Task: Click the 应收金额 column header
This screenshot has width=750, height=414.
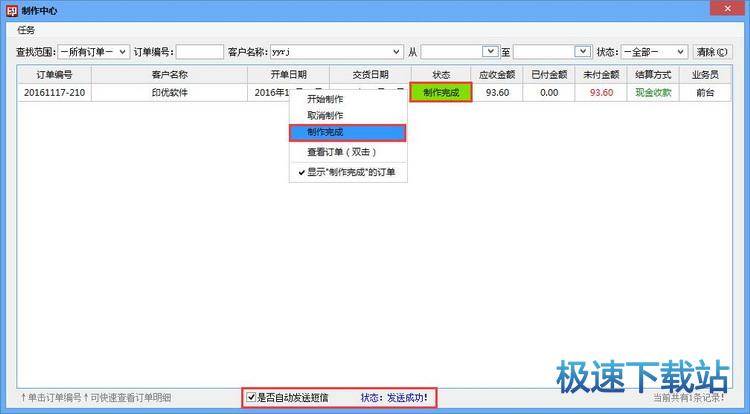Action: coord(497,75)
